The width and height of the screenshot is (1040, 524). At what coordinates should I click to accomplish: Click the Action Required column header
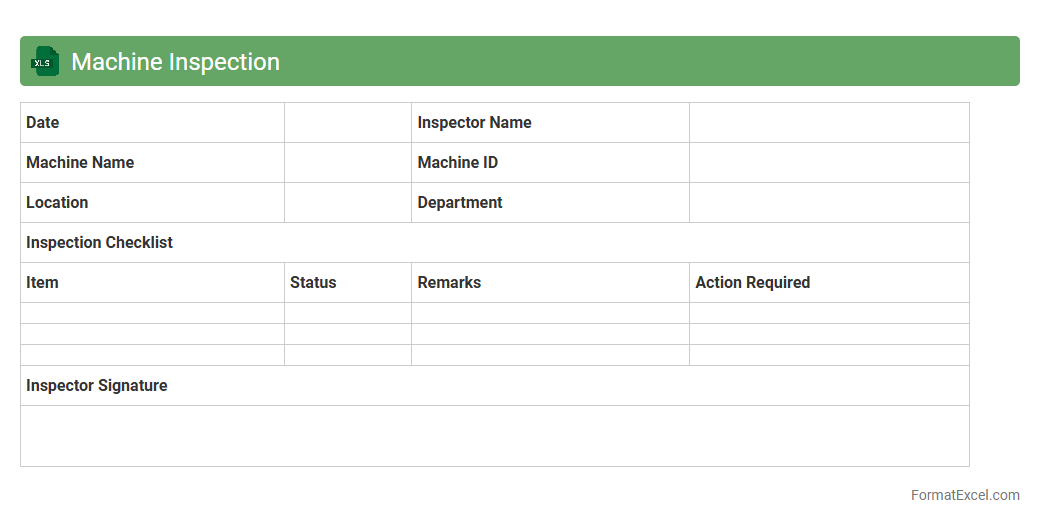click(752, 283)
